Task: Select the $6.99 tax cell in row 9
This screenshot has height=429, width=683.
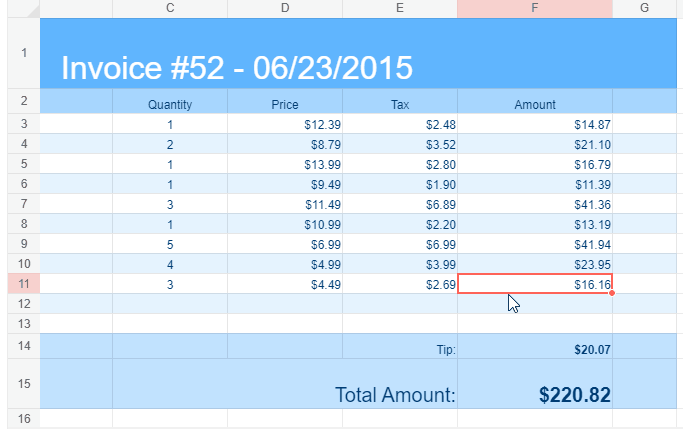Action: (400, 244)
